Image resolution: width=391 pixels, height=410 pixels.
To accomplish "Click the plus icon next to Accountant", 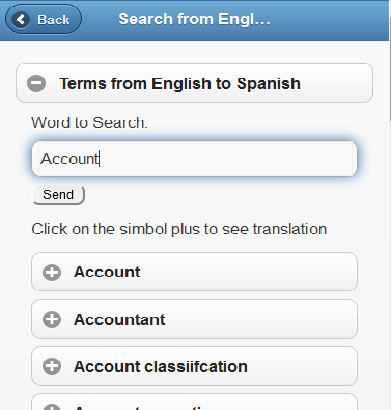I will 52,320.
